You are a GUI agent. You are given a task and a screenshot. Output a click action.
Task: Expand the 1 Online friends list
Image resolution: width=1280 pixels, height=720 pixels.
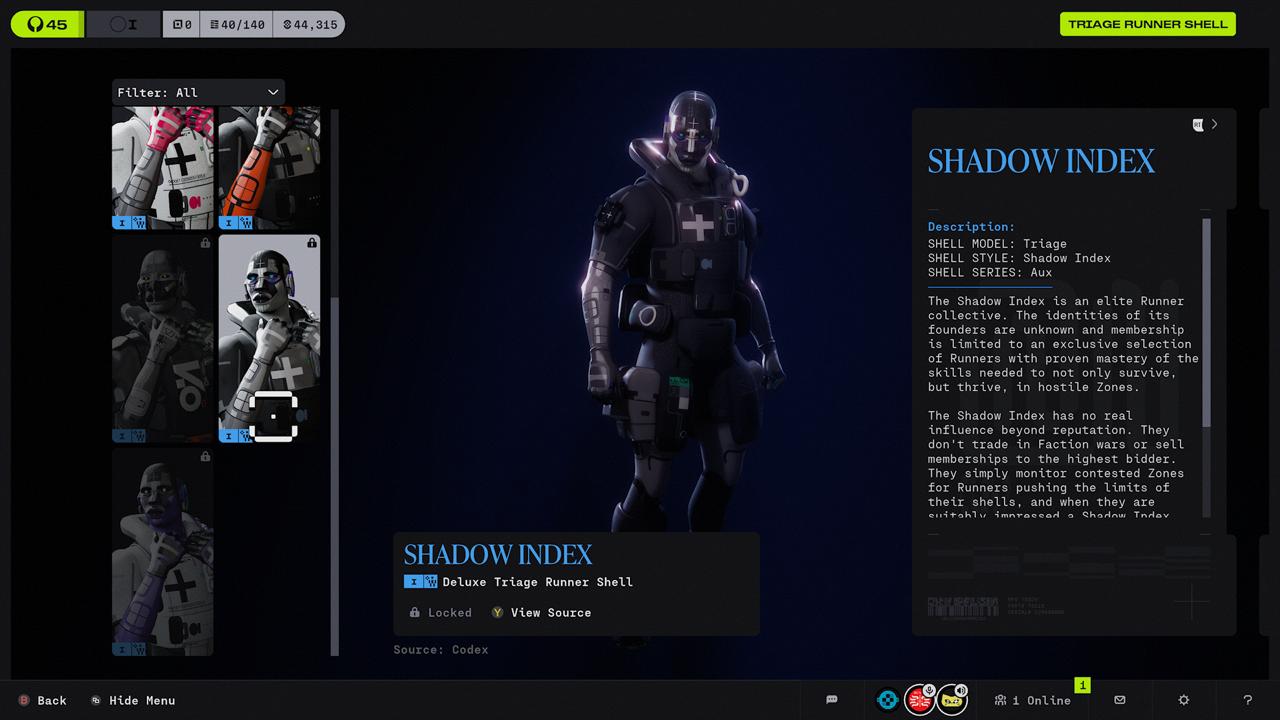click(1032, 700)
